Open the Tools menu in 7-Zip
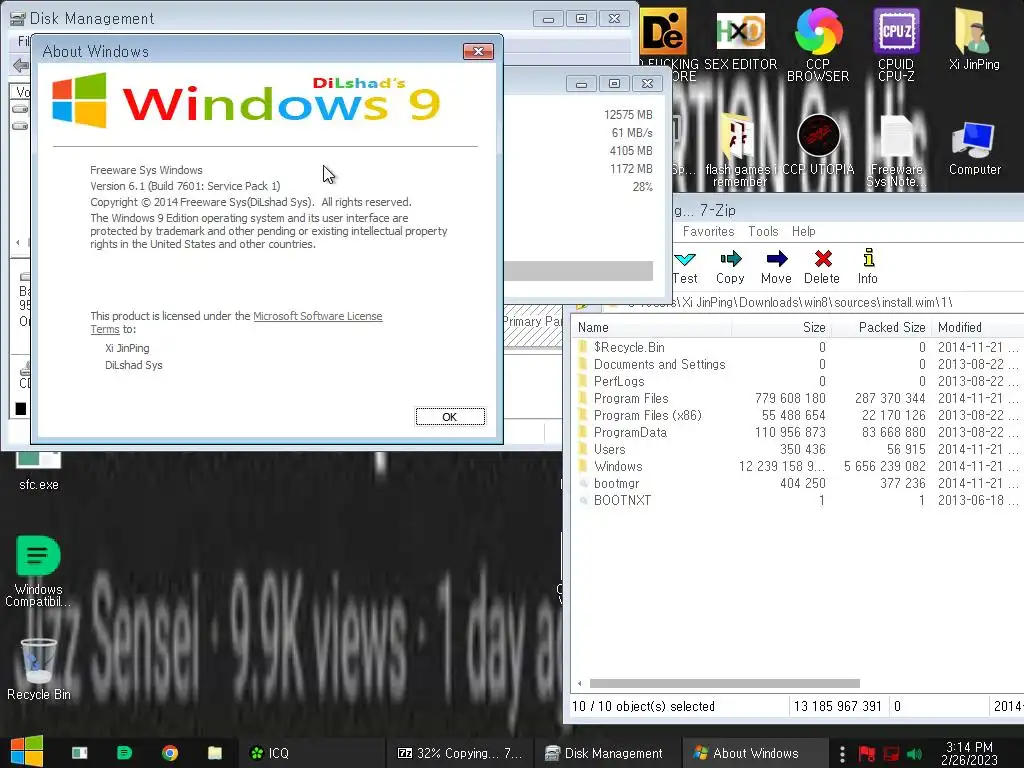 click(x=763, y=231)
